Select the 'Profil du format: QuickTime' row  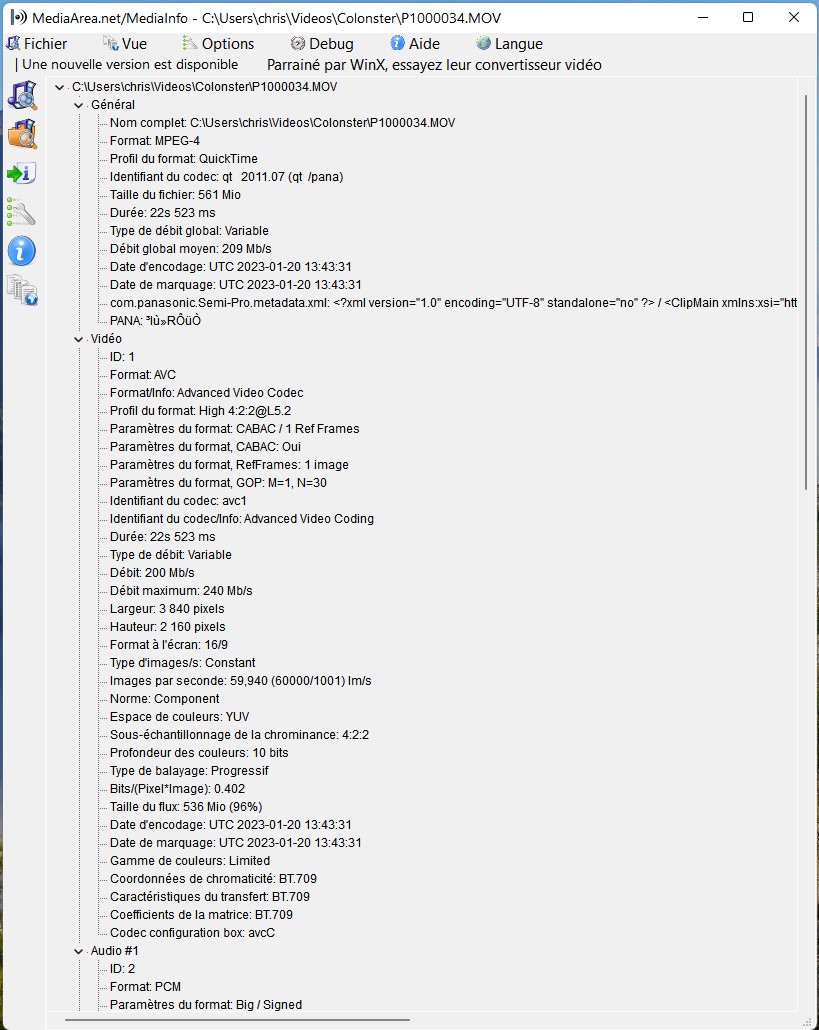coord(184,159)
